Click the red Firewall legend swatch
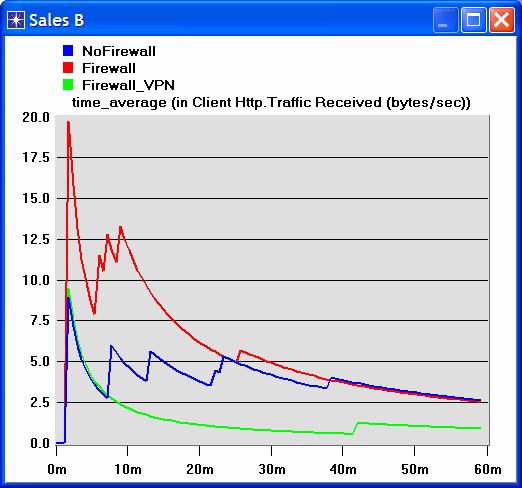522x488 pixels. click(x=68, y=68)
